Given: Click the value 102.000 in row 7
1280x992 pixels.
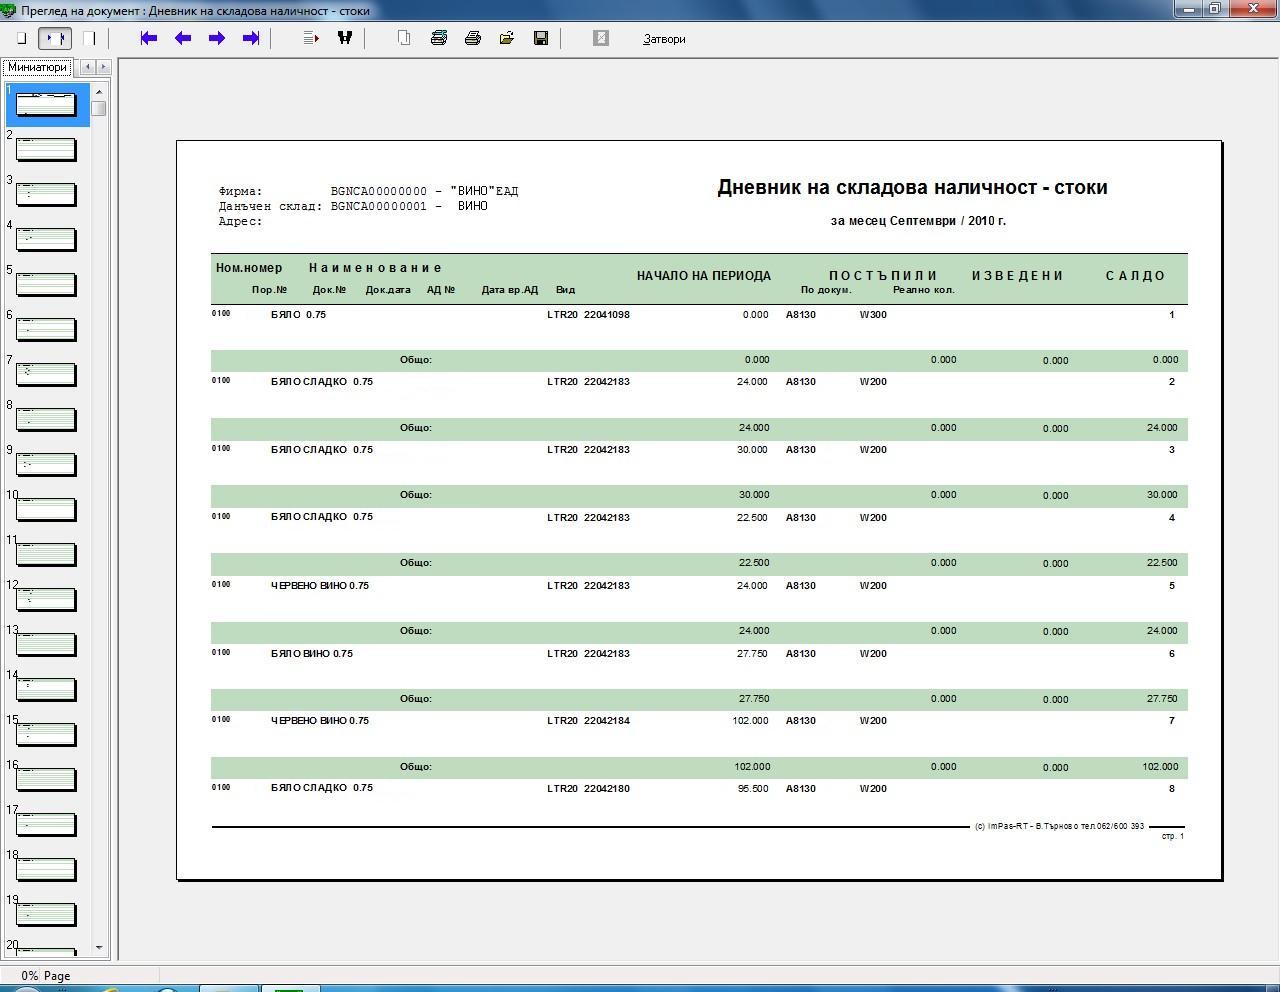Looking at the screenshot, I should click(x=750, y=721).
